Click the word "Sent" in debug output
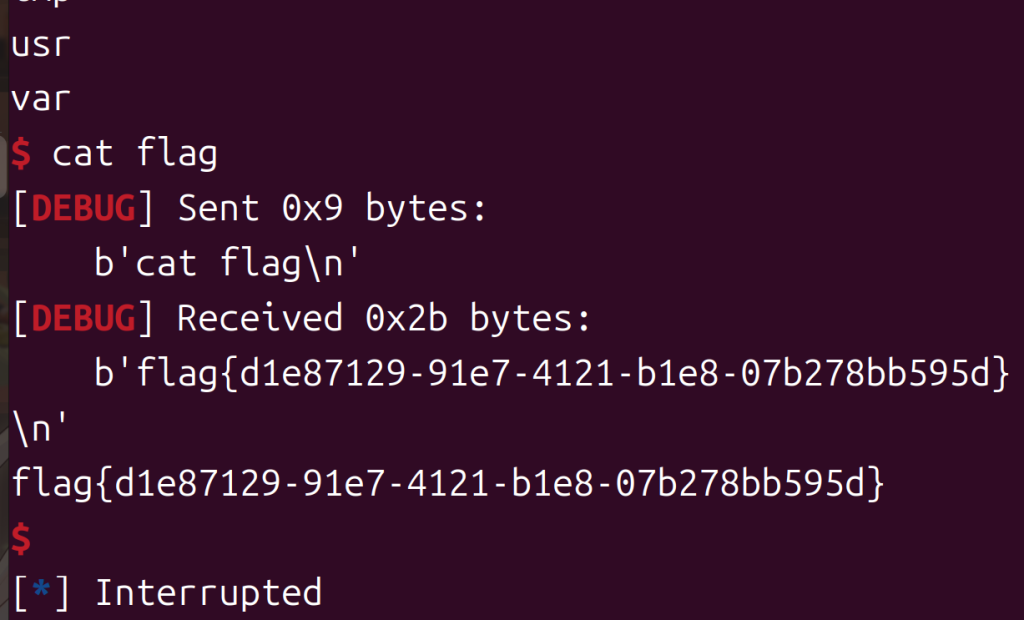The height and width of the screenshot is (620, 1024). click(218, 209)
